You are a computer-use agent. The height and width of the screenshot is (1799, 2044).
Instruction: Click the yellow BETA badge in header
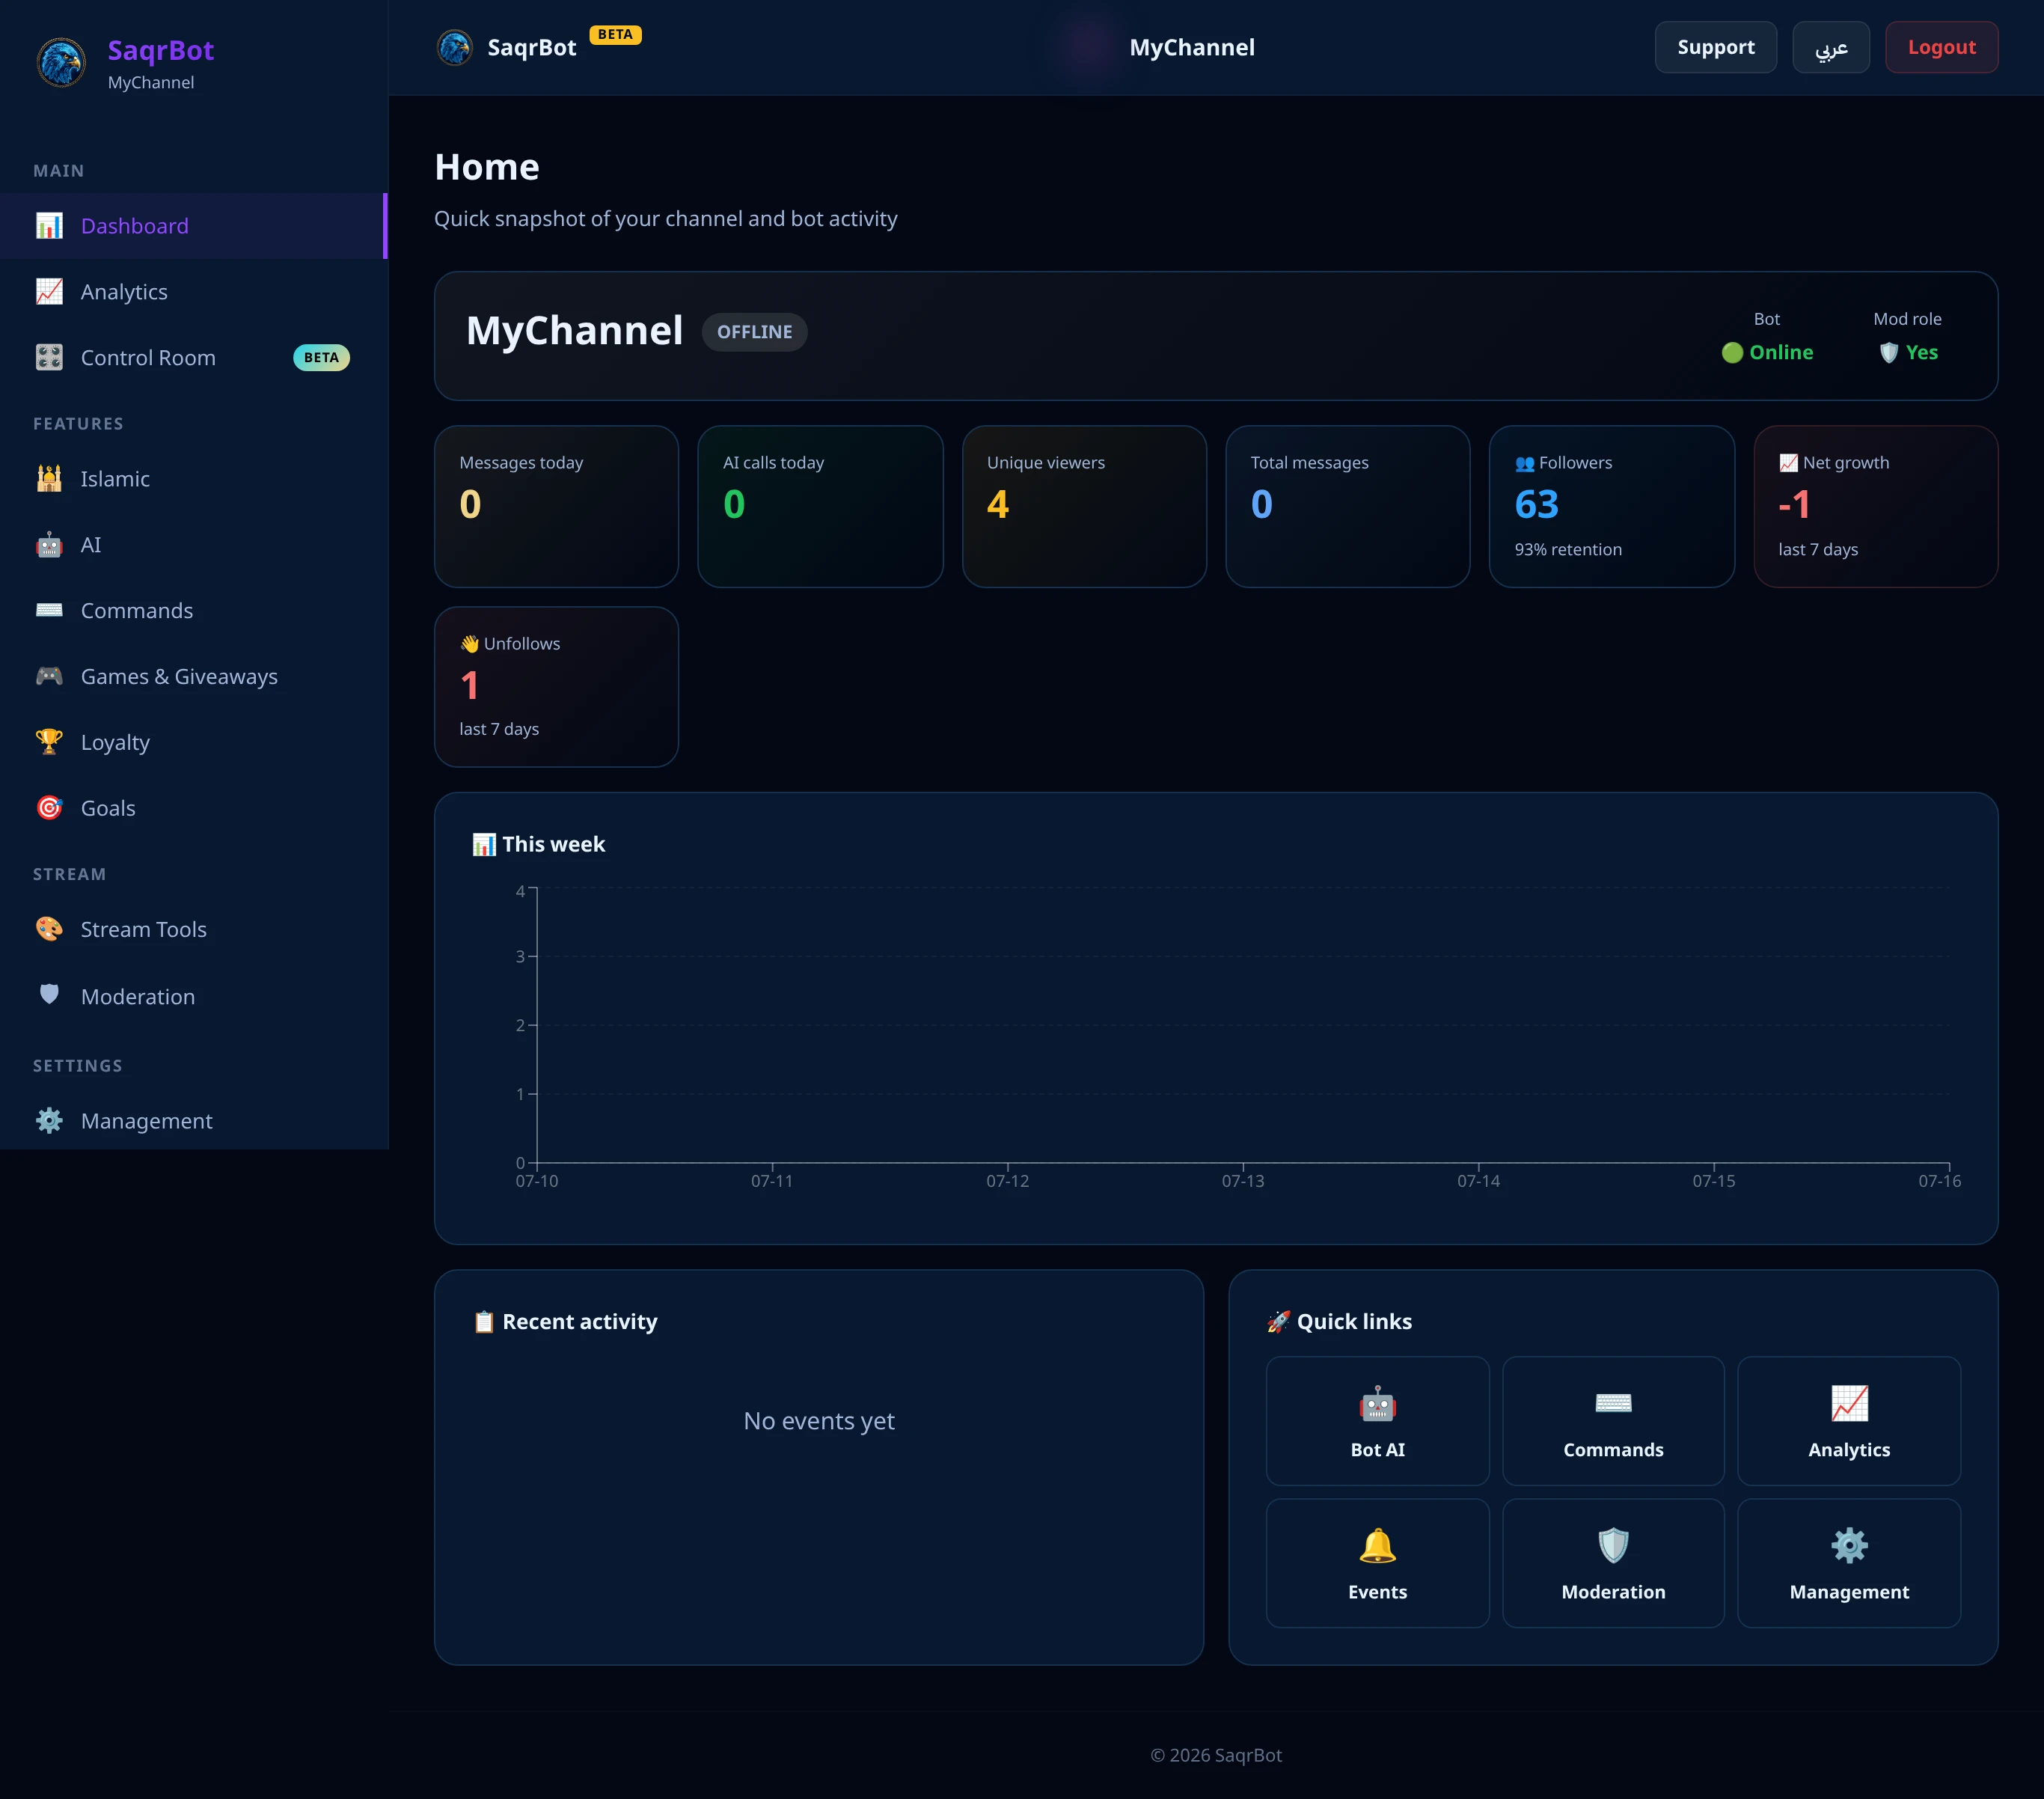[615, 35]
